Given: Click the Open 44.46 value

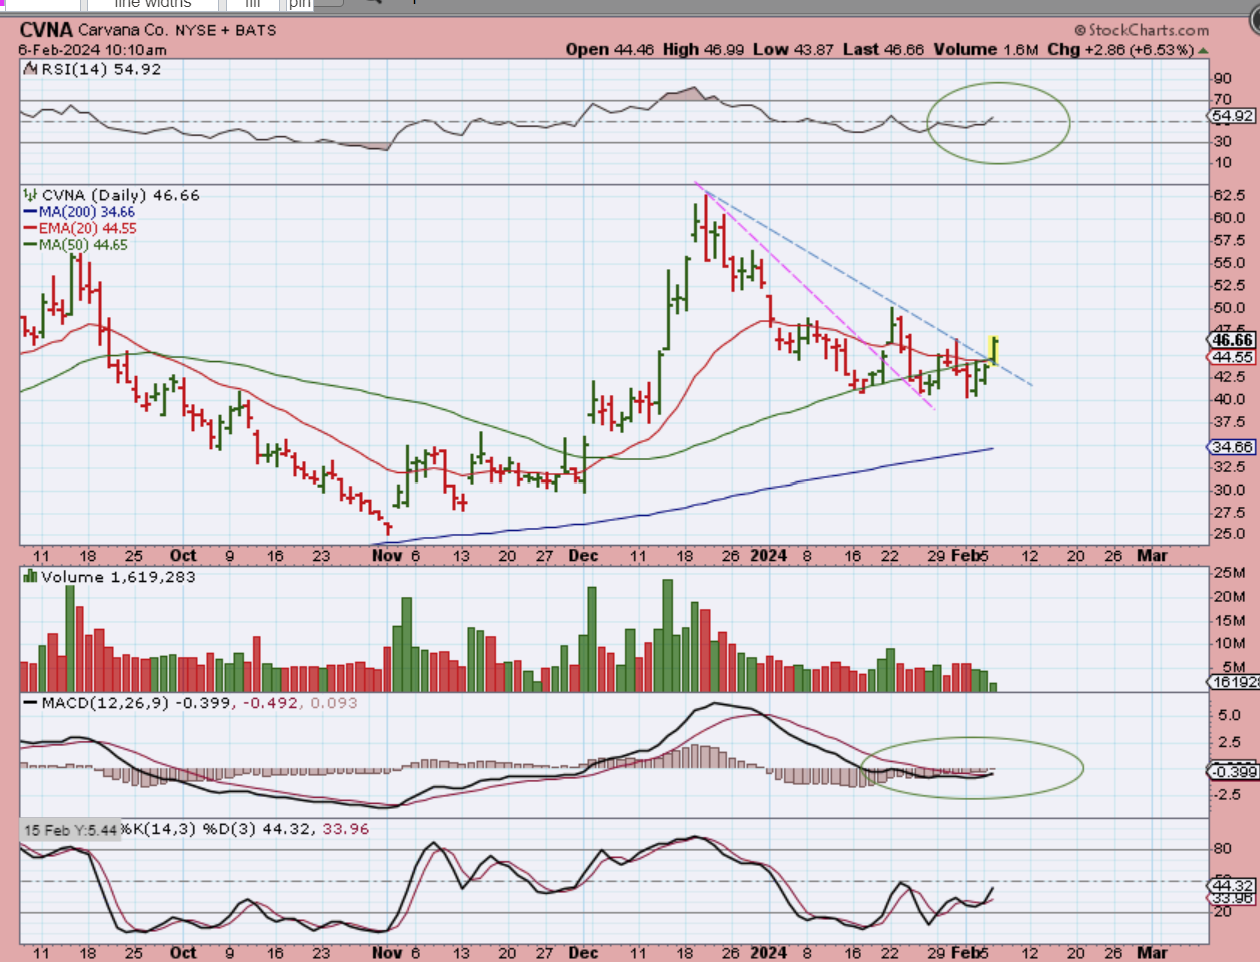Looking at the screenshot, I should (x=610, y=49).
